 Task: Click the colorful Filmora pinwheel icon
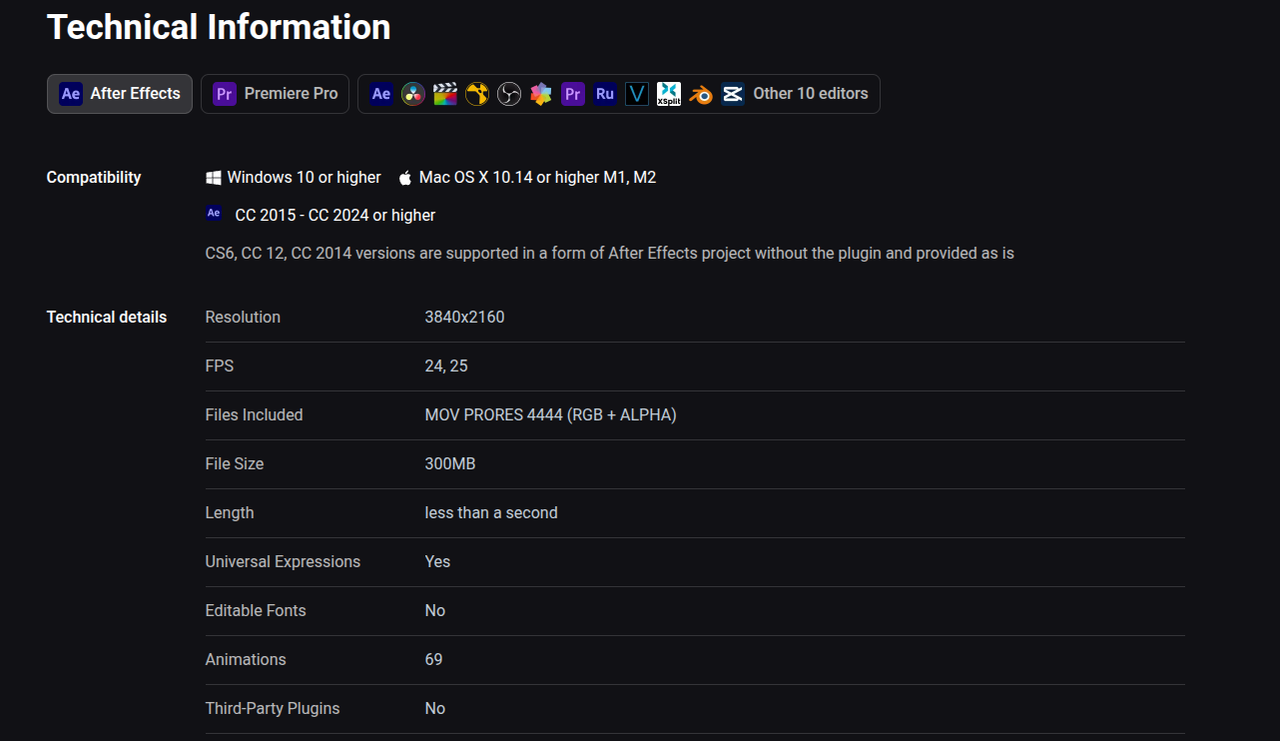tap(541, 94)
